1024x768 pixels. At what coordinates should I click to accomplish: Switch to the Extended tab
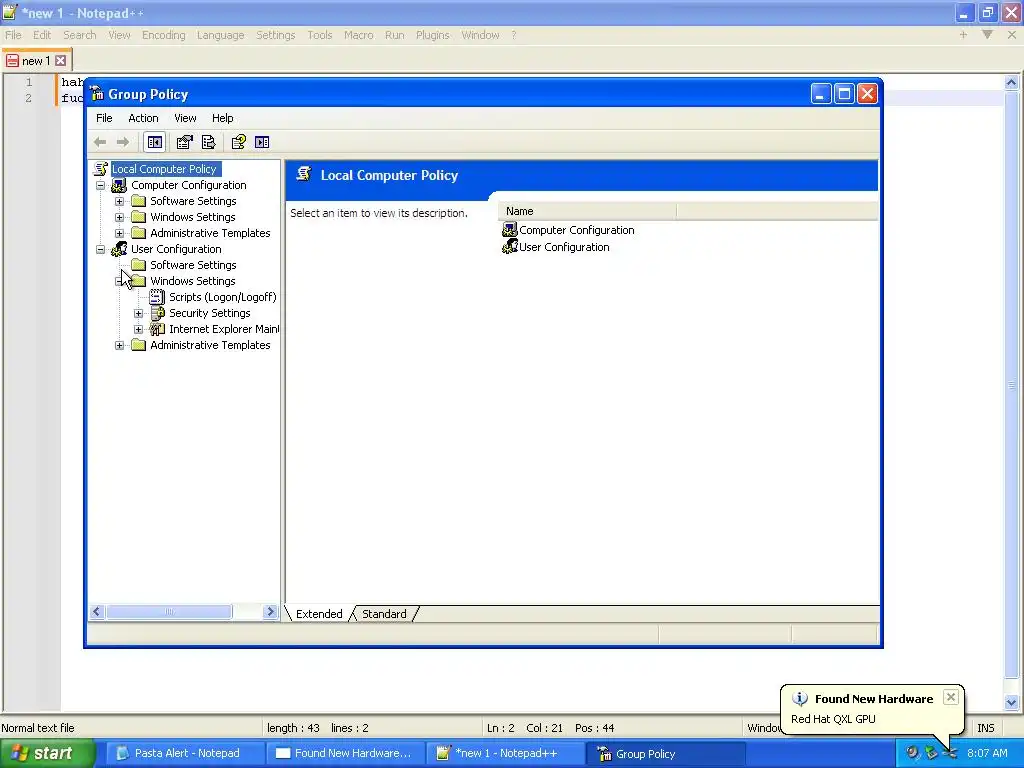319,614
